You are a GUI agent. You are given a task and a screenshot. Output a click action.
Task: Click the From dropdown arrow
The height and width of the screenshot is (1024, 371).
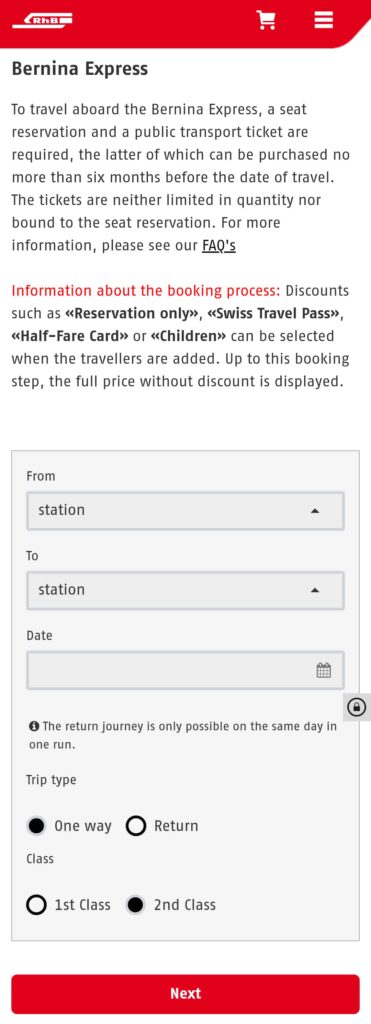[315, 511]
